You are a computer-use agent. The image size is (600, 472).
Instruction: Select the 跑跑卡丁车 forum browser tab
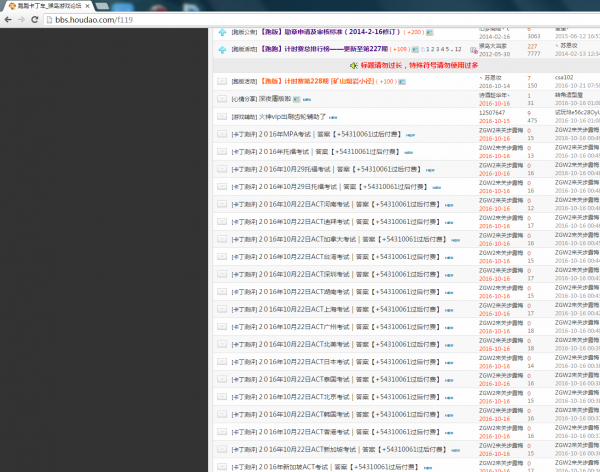point(49,6)
